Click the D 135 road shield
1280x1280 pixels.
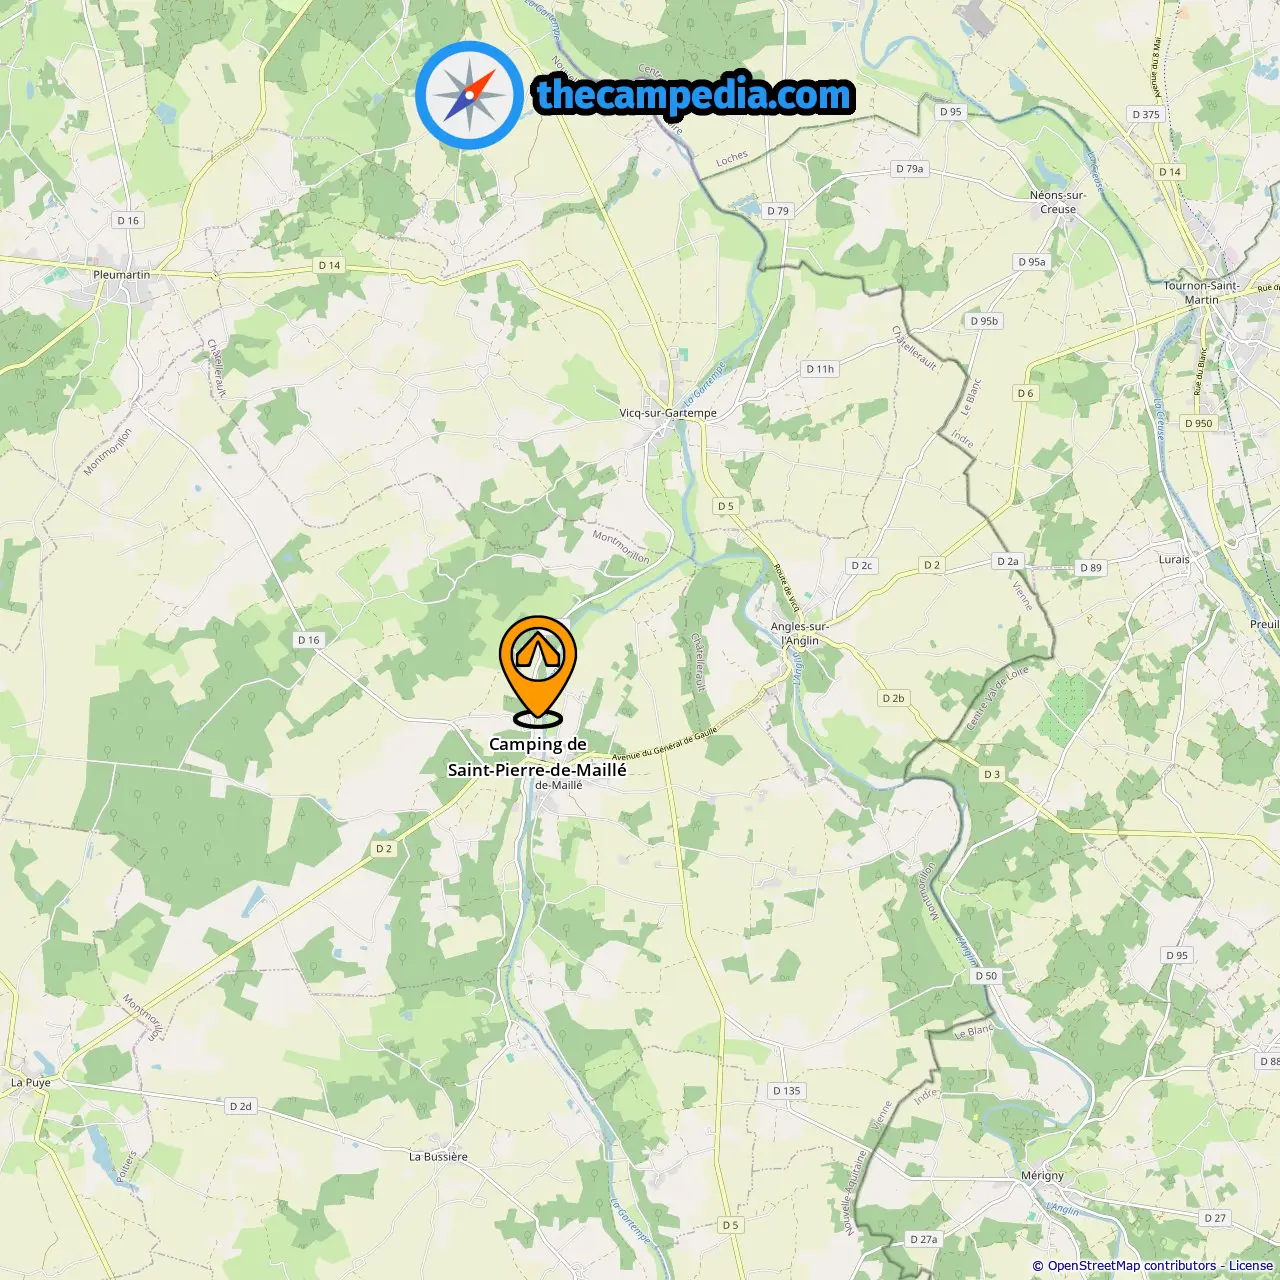787,1091
